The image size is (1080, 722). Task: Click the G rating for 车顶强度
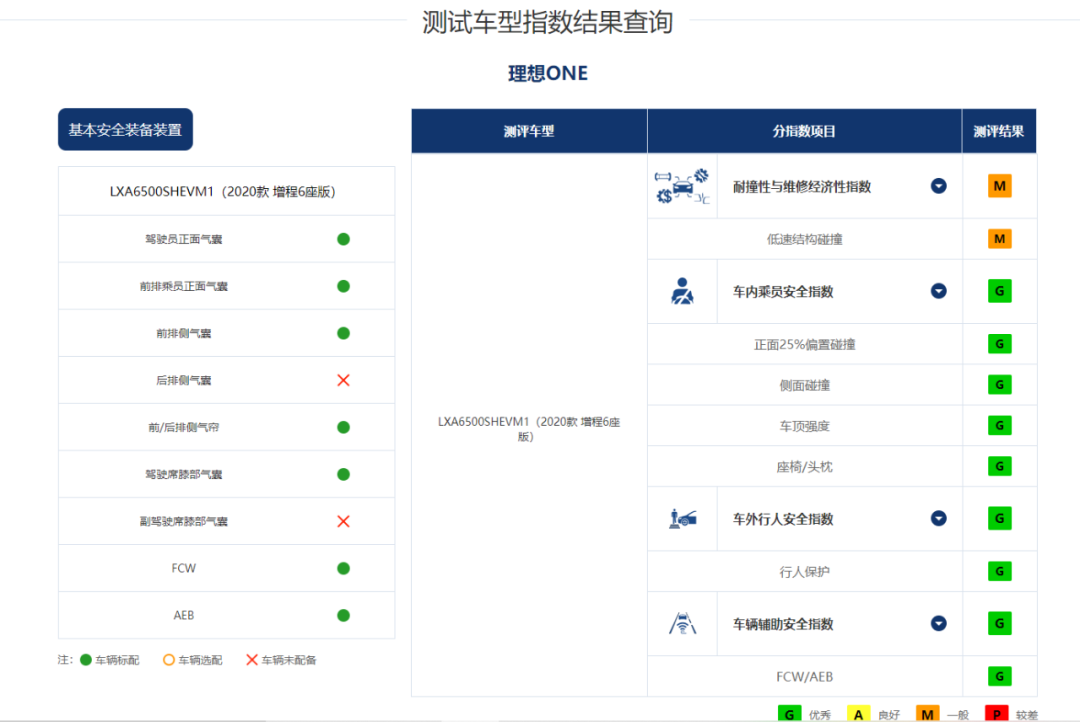[x=999, y=426]
